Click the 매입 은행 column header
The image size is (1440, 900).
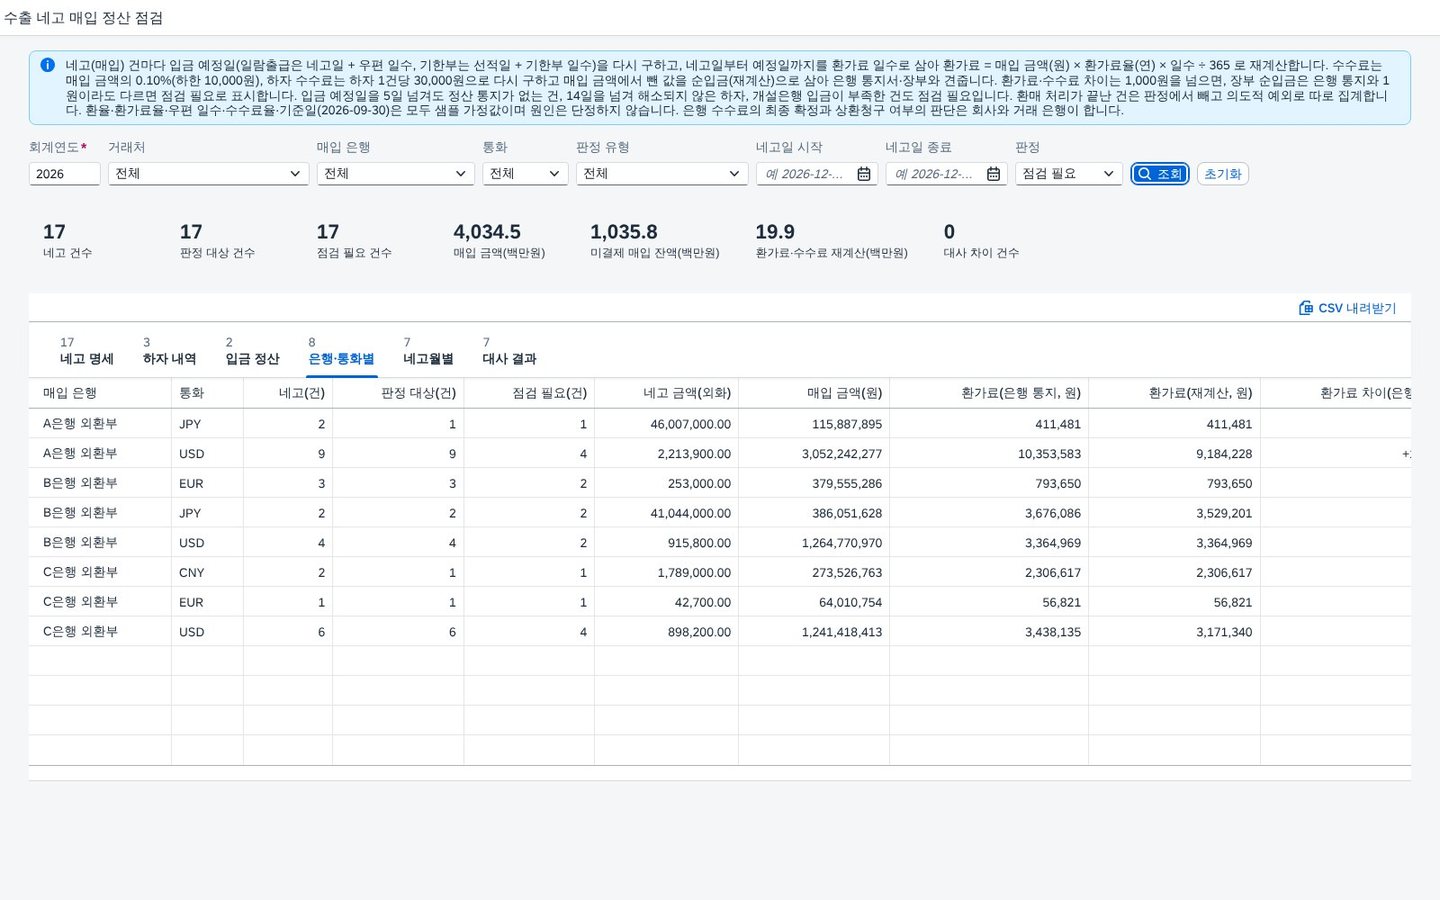tap(100, 393)
